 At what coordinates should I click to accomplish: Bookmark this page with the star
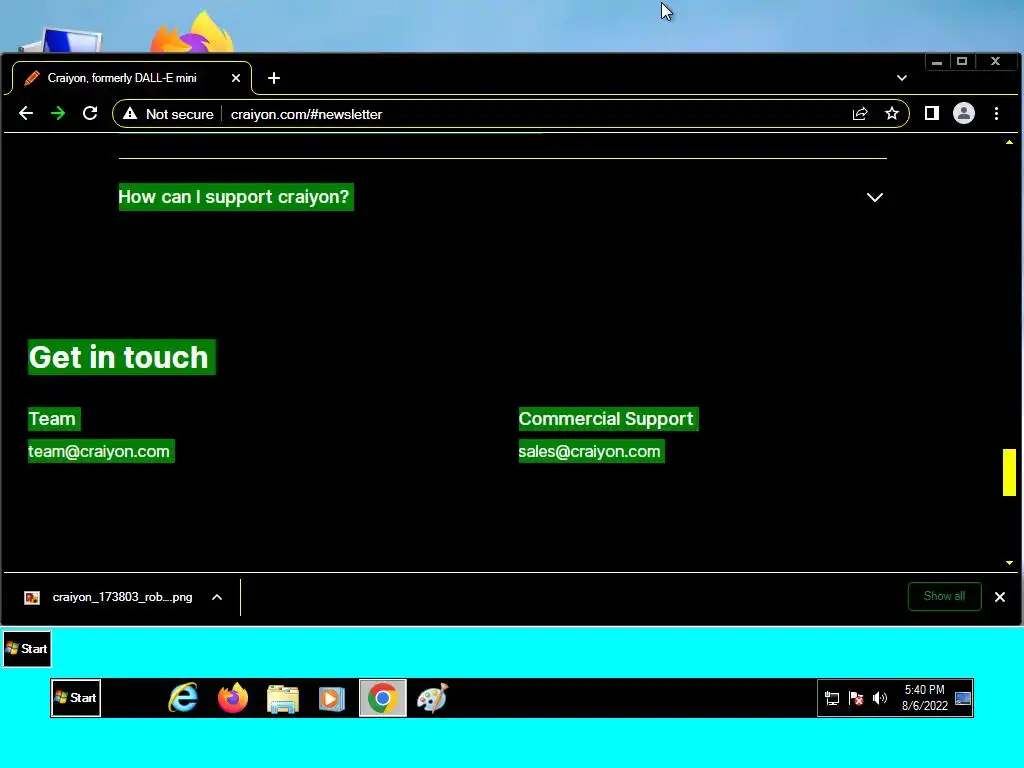point(891,114)
